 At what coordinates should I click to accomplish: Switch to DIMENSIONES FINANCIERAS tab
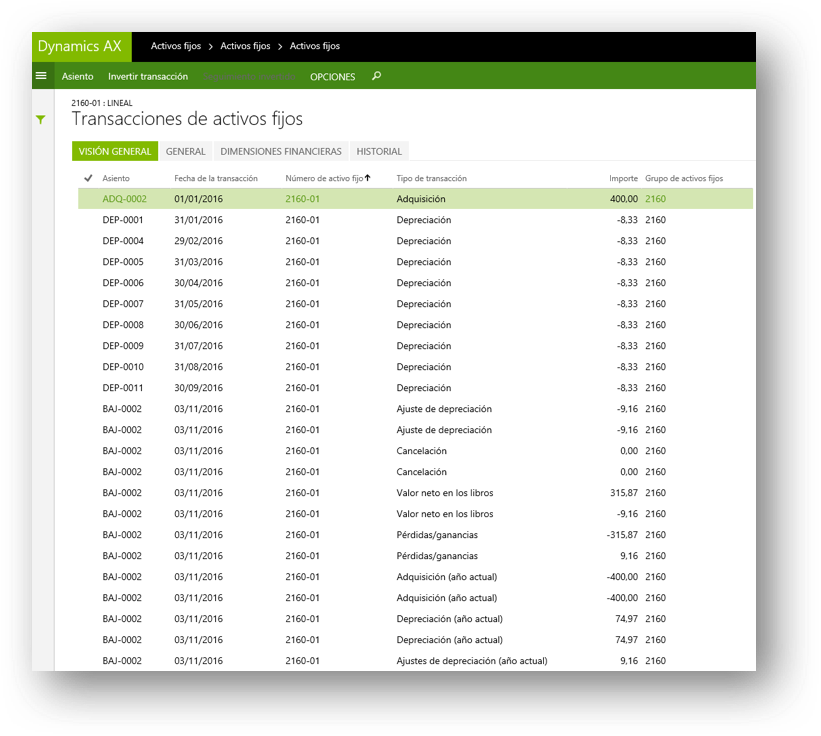pos(281,151)
